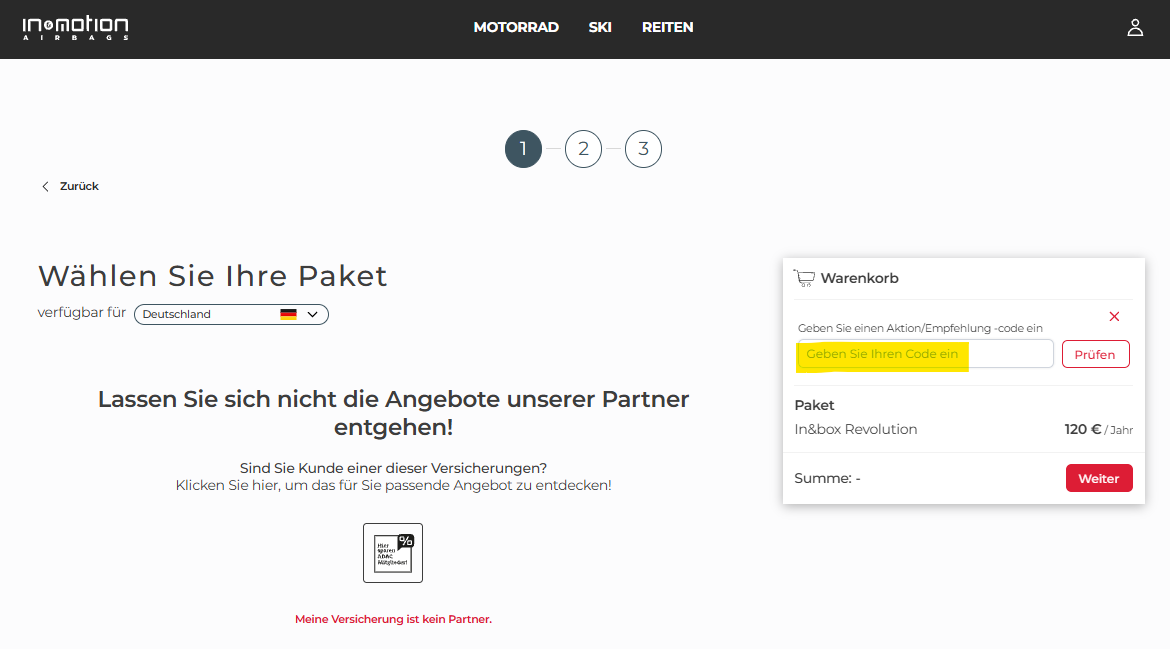
Task: Choose REITEN in the top navigation
Action: (x=667, y=28)
